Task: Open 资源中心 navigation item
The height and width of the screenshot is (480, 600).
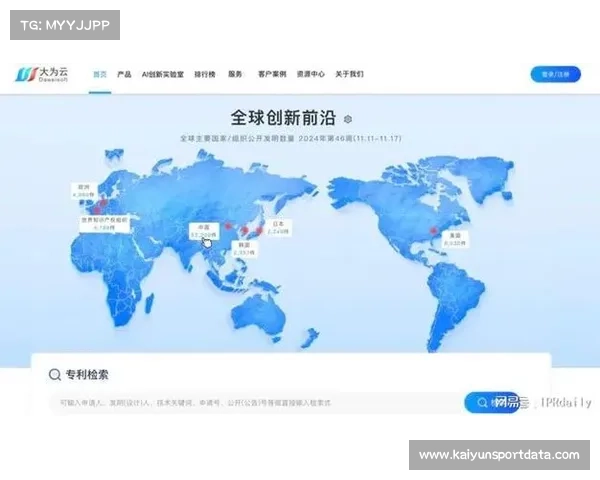Action: [310, 74]
